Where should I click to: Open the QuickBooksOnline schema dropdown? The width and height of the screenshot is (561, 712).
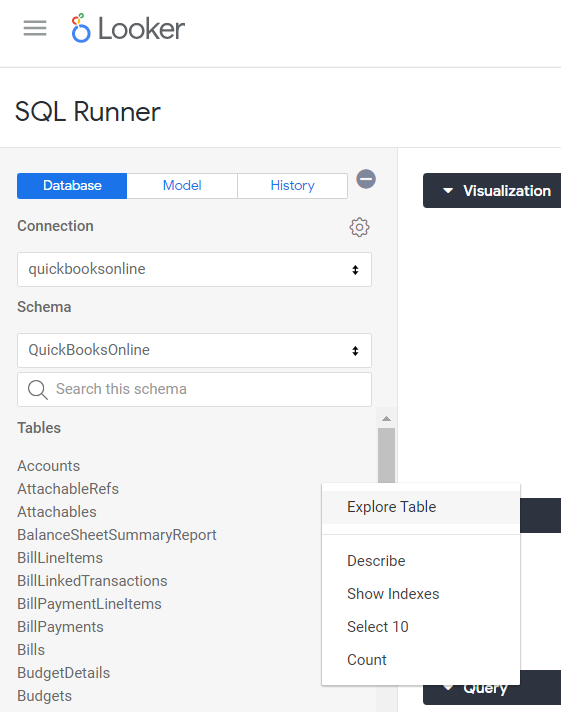pos(194,350)
